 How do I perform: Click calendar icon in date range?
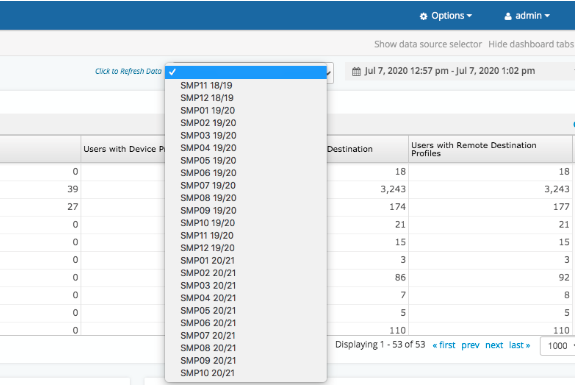[356, 71]
